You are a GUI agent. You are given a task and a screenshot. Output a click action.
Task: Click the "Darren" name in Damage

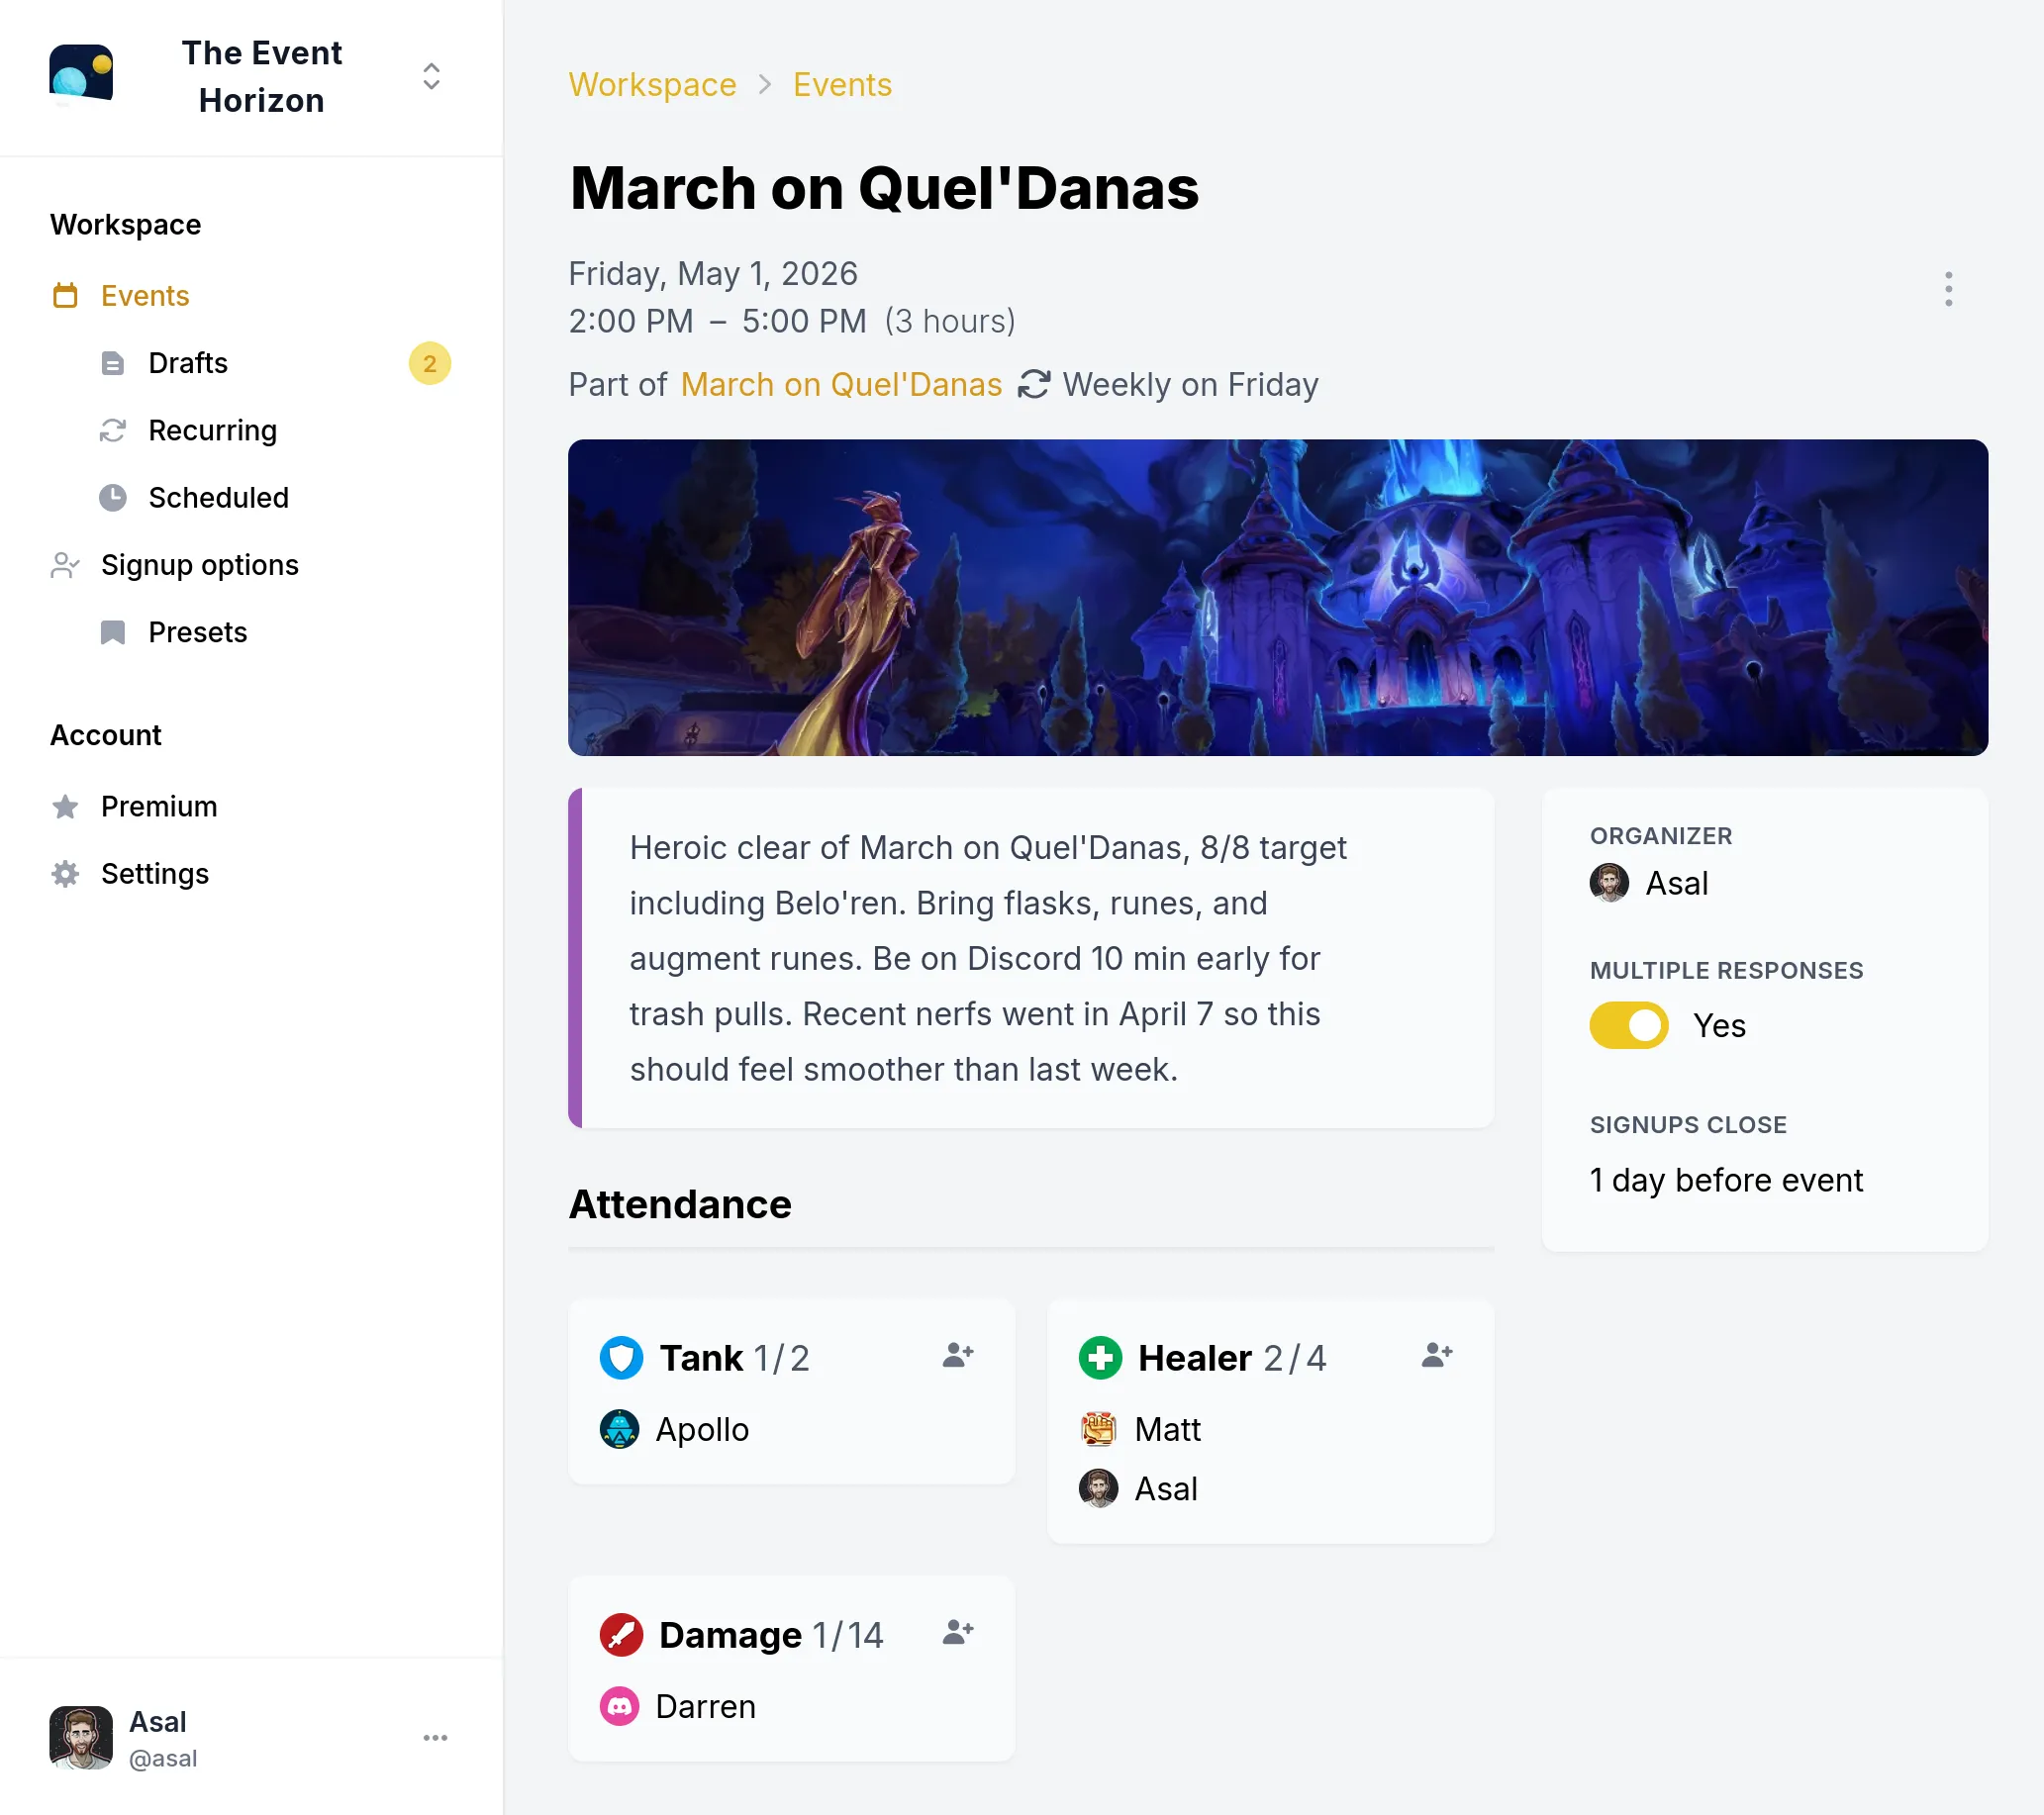(705, 1707)
